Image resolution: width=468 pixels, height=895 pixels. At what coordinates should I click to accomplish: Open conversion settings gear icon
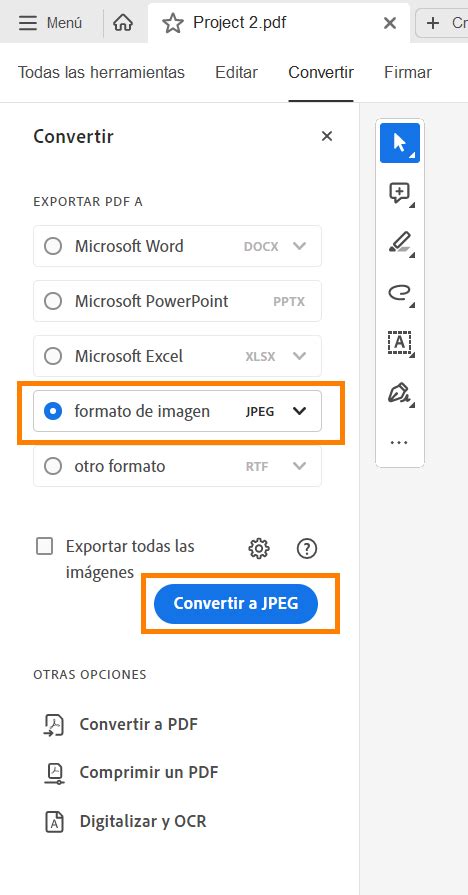pos(259,549)
